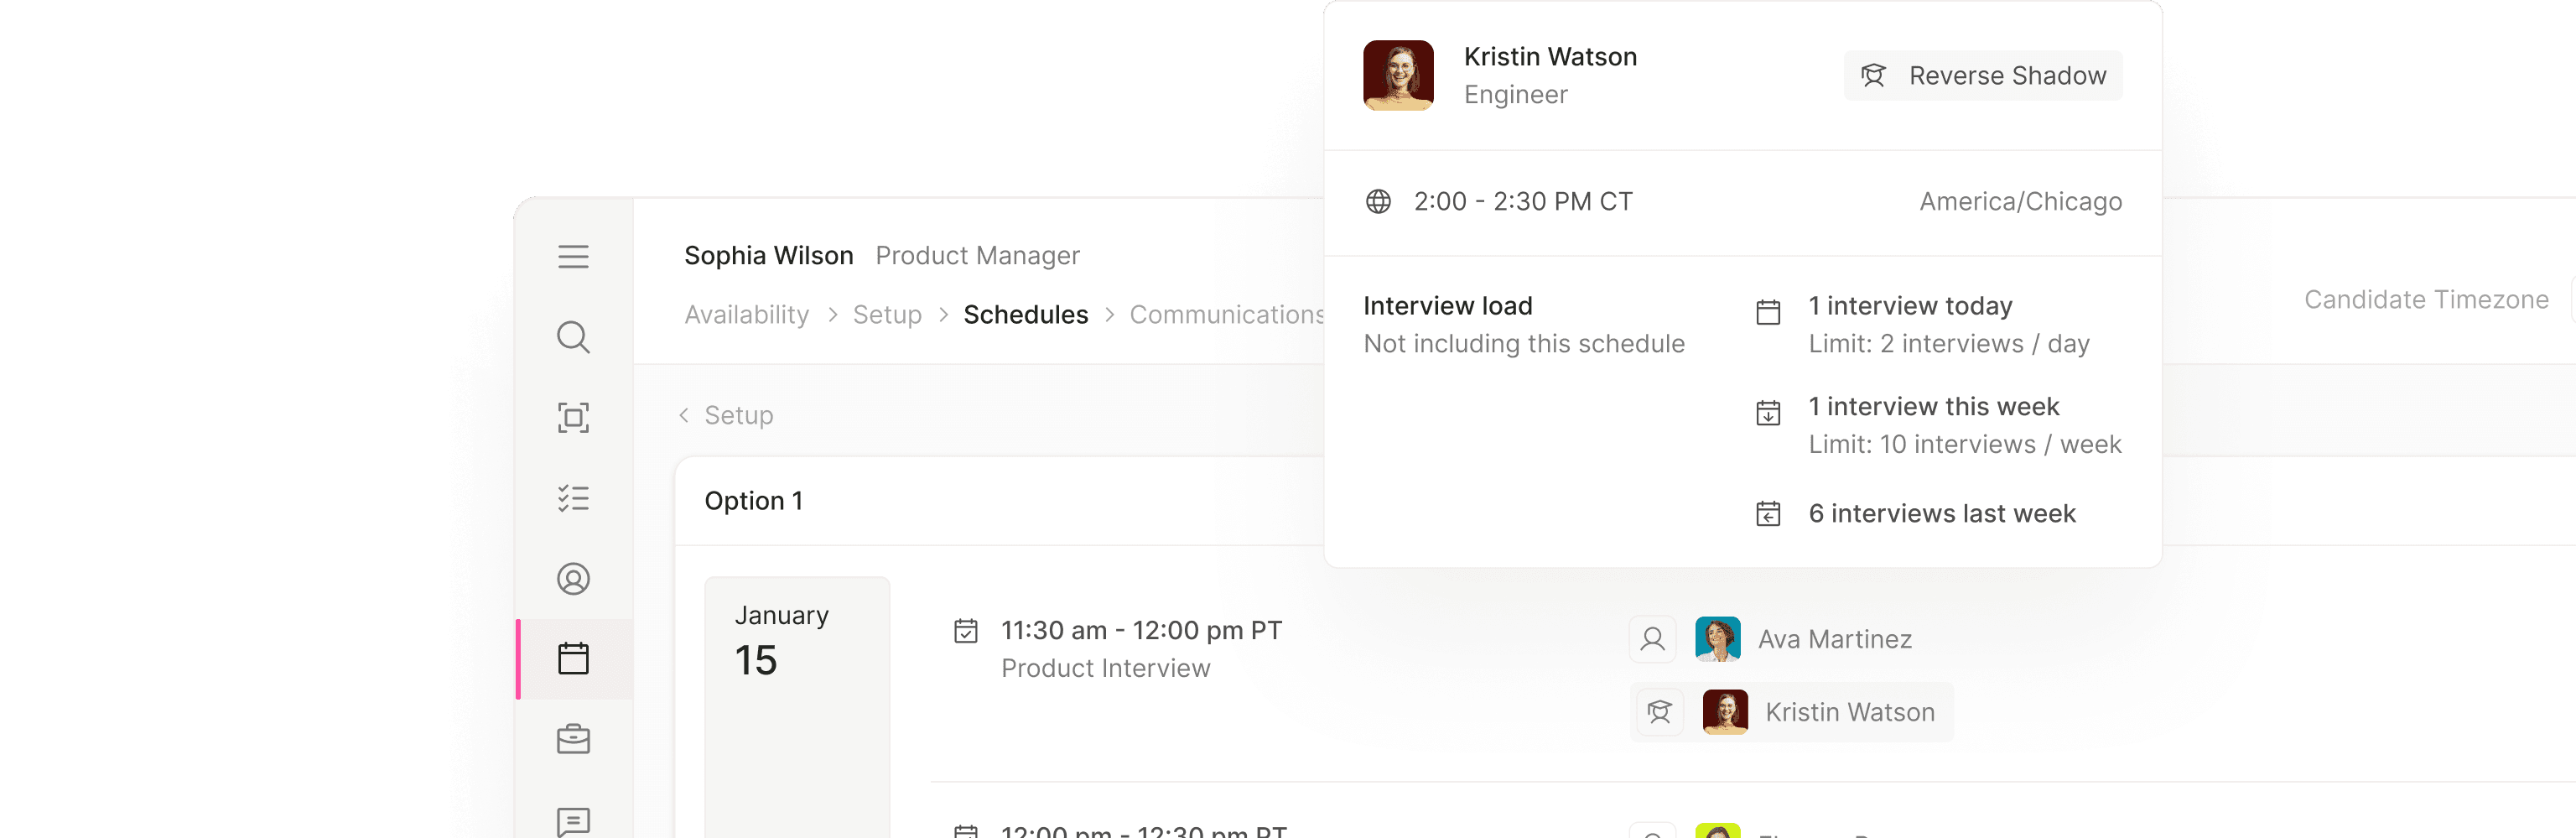The width and height of the screenshot is (2576, 838).
Task: Switch to the Schedules step
Action: point(1025,315)
